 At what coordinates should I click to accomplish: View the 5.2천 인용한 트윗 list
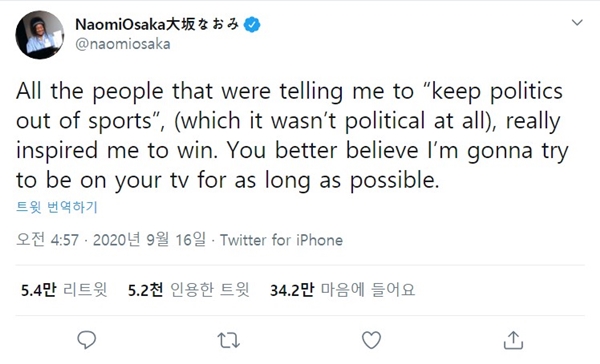coord(189,290)
